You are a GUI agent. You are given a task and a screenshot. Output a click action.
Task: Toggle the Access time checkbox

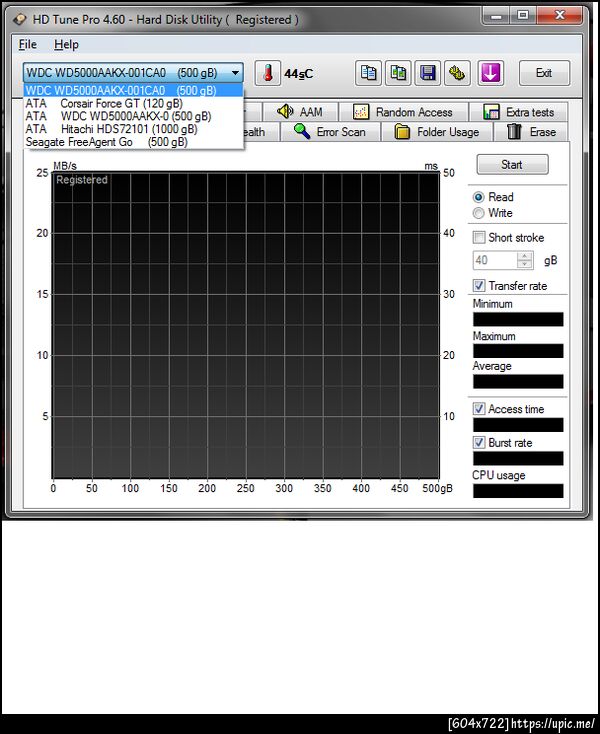(479, 409)
